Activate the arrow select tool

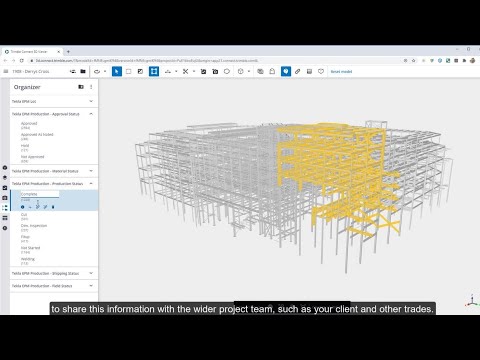[117, 71]
